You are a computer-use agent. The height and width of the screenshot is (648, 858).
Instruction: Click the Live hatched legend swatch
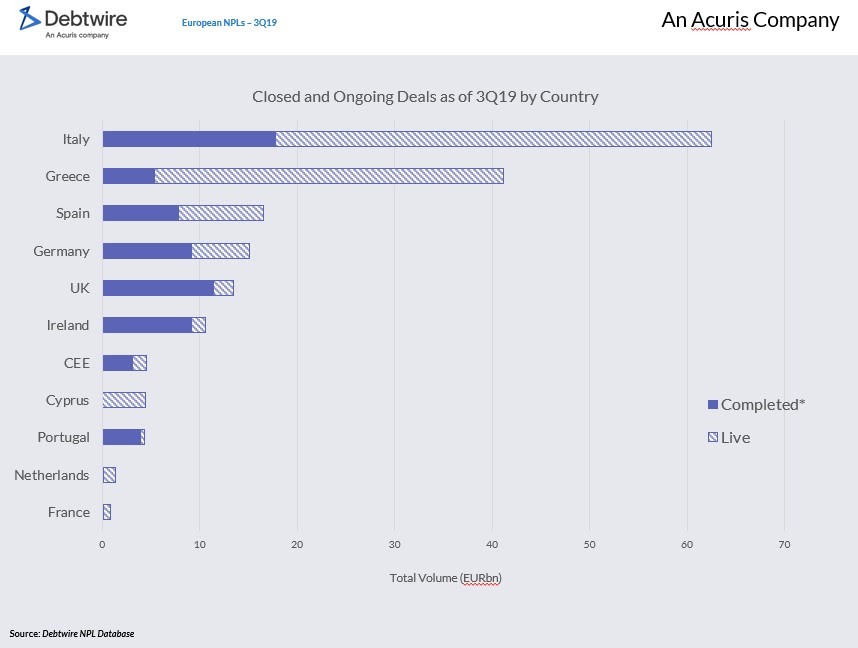712,438
